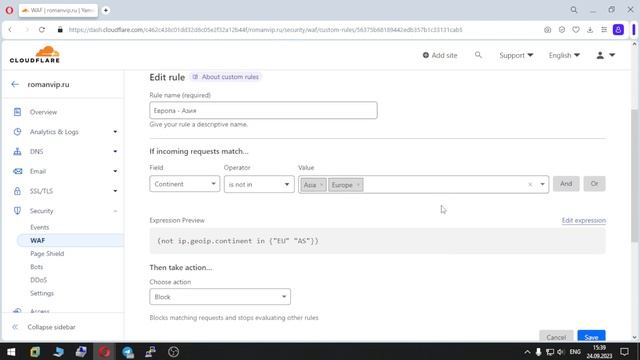640x360 pixels.
Task: Click the volume icon in system tray
Action: click(x=560, y=351)
